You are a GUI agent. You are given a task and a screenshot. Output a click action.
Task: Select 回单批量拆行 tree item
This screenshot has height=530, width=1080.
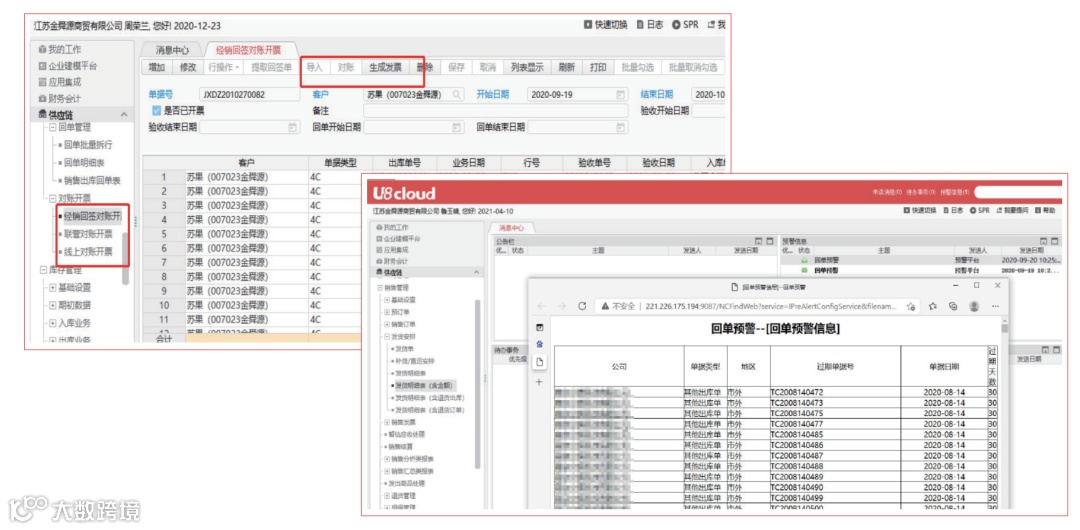88,145
